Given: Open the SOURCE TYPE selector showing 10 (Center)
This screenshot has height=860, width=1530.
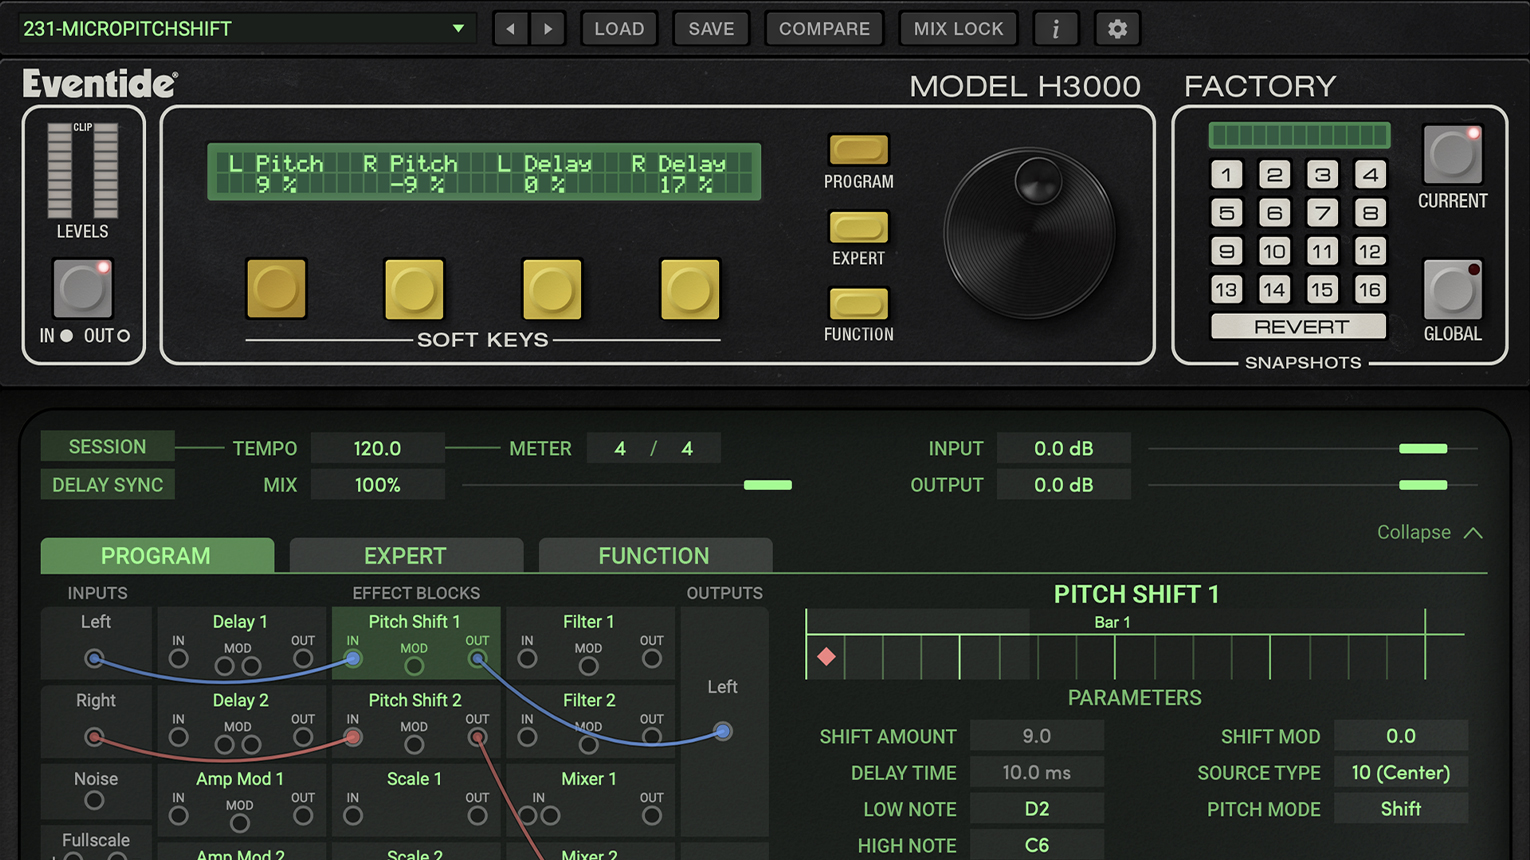Looking at the screenshot, I should (1401, 772).
